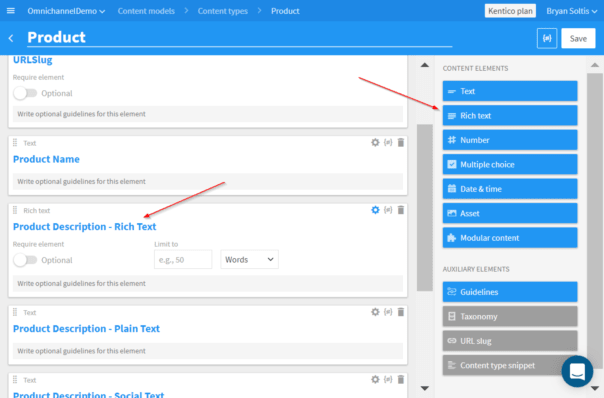The height and width of the screenshot is (398, 604).
Task: Delete the Product Name element
Action: point(401,143)
